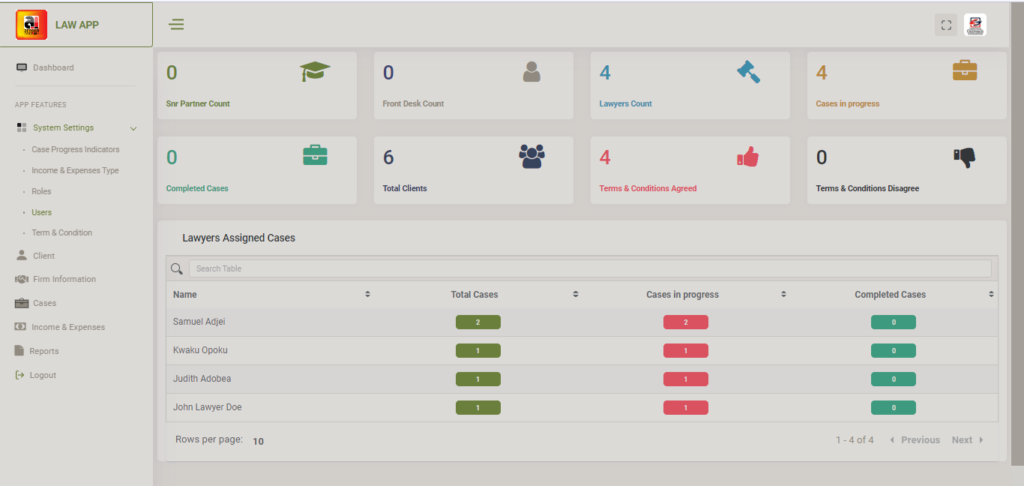The width and height of the screenshot is (1024, 486).
Task: Open Income & Expenses in sidebar
Action: tap(67, 327)
